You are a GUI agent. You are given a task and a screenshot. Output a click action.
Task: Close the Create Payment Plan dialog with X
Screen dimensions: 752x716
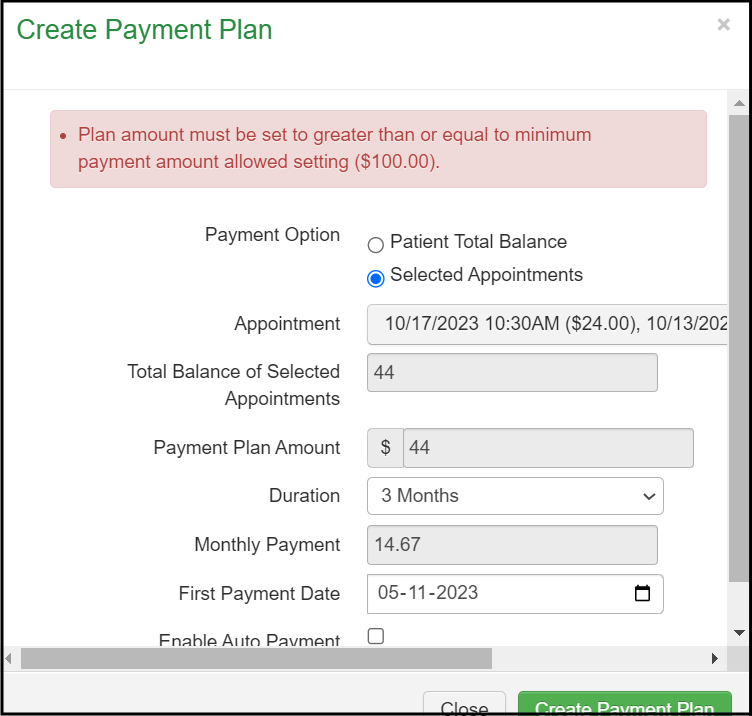coord(723,24)
